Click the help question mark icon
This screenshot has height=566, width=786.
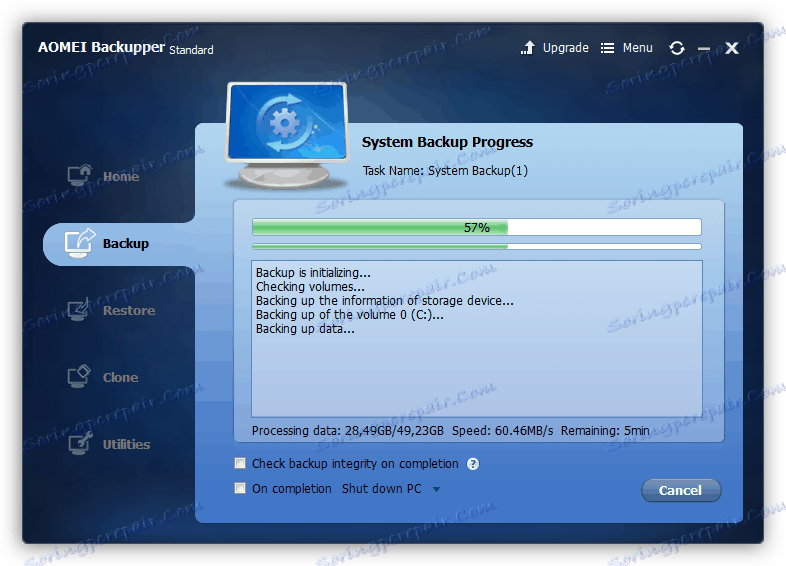(x=473, y=464)
